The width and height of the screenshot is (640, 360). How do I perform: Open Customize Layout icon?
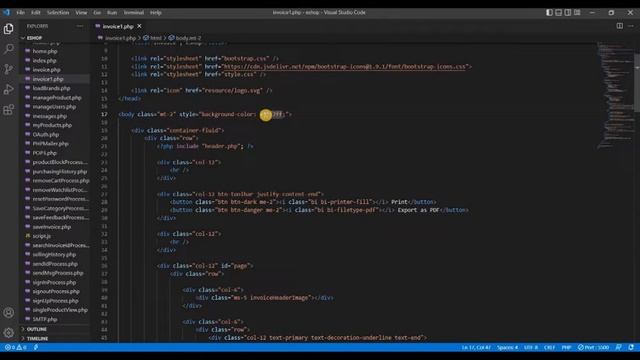click(577, 13)
